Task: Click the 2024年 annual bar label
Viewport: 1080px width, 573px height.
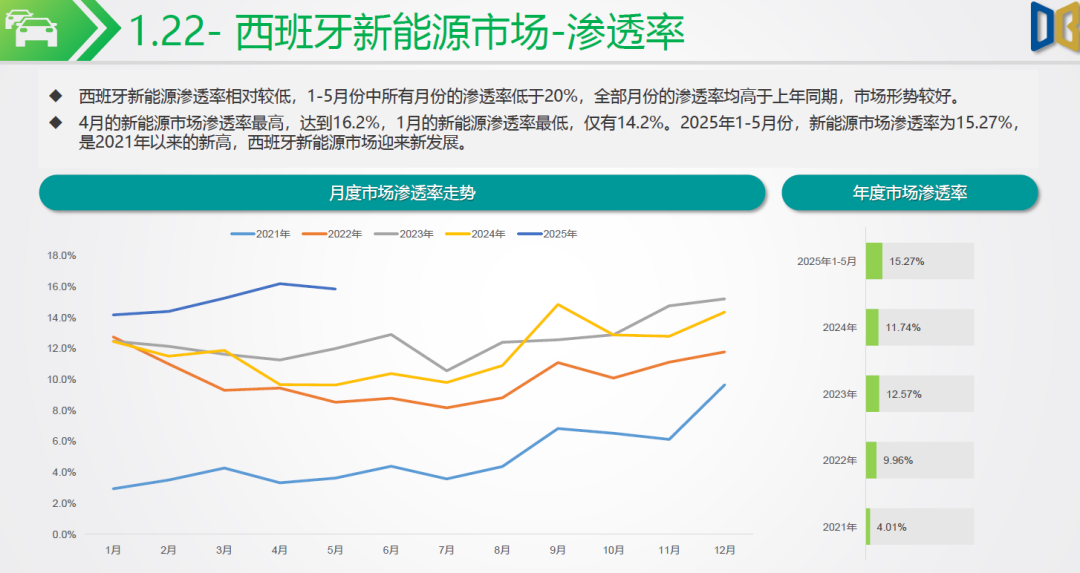Action: (x=840, y=328)
